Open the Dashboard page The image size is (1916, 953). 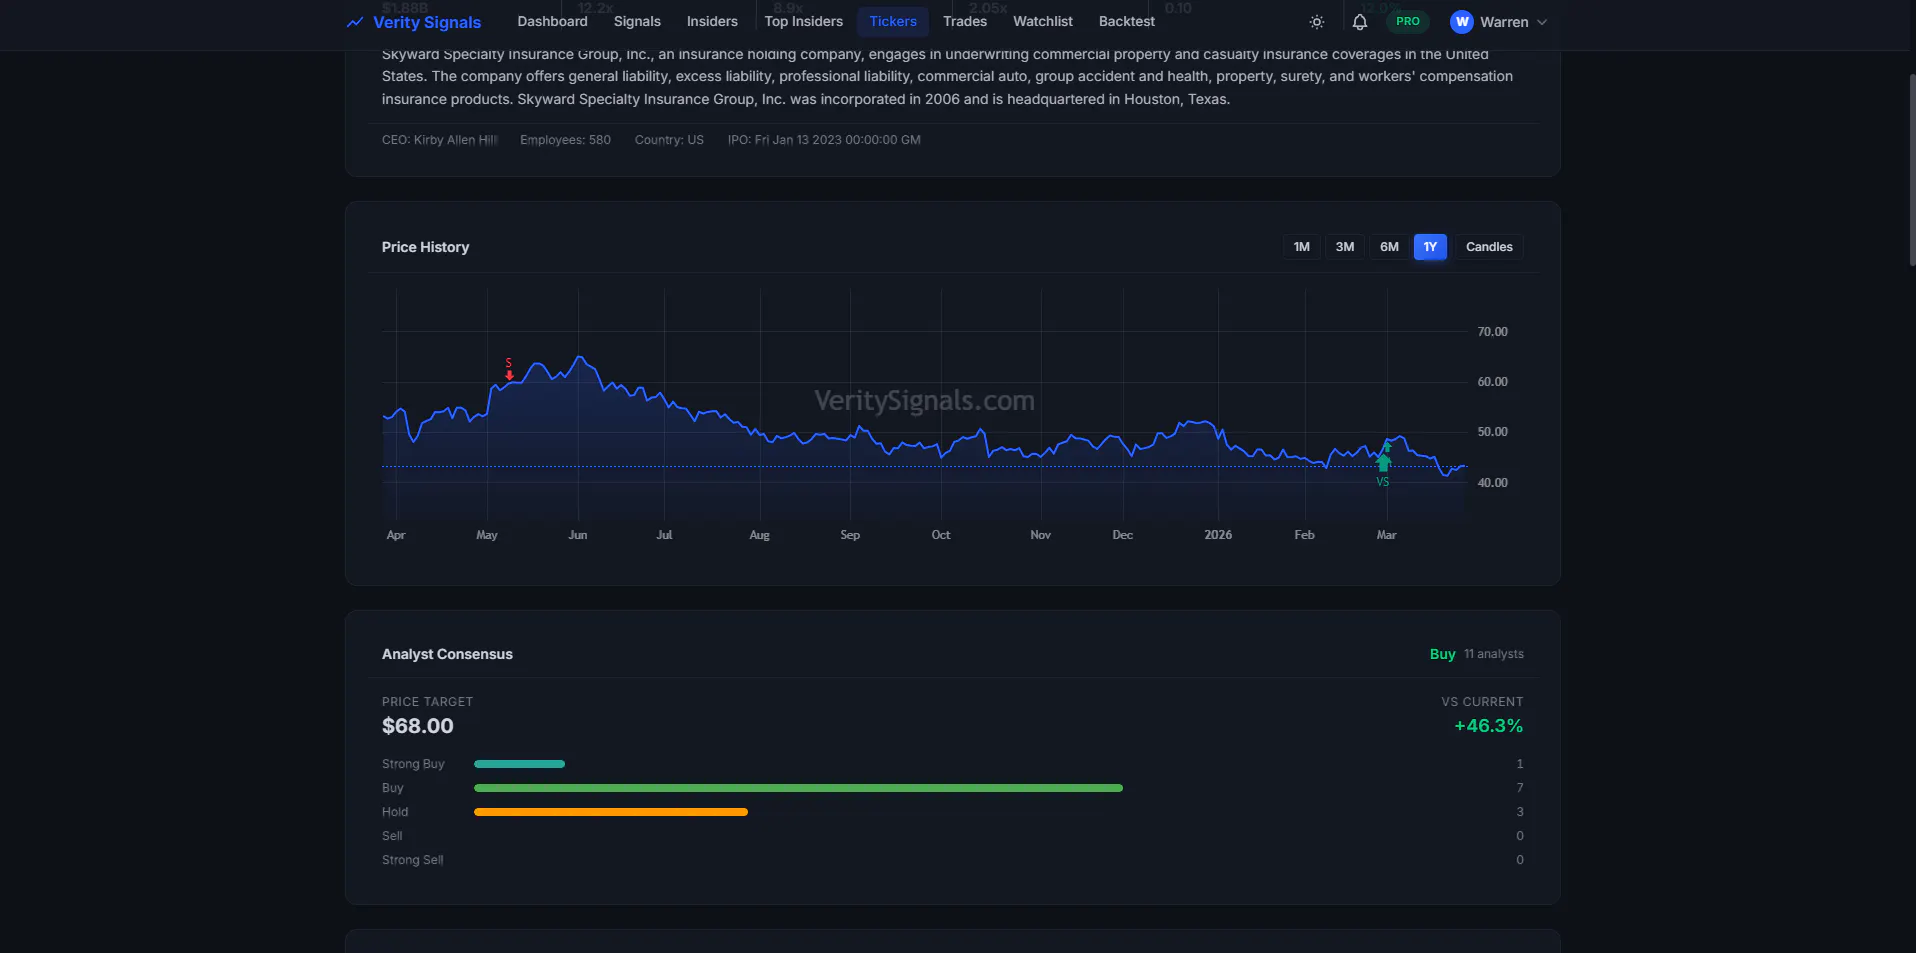tap(552, 21)
